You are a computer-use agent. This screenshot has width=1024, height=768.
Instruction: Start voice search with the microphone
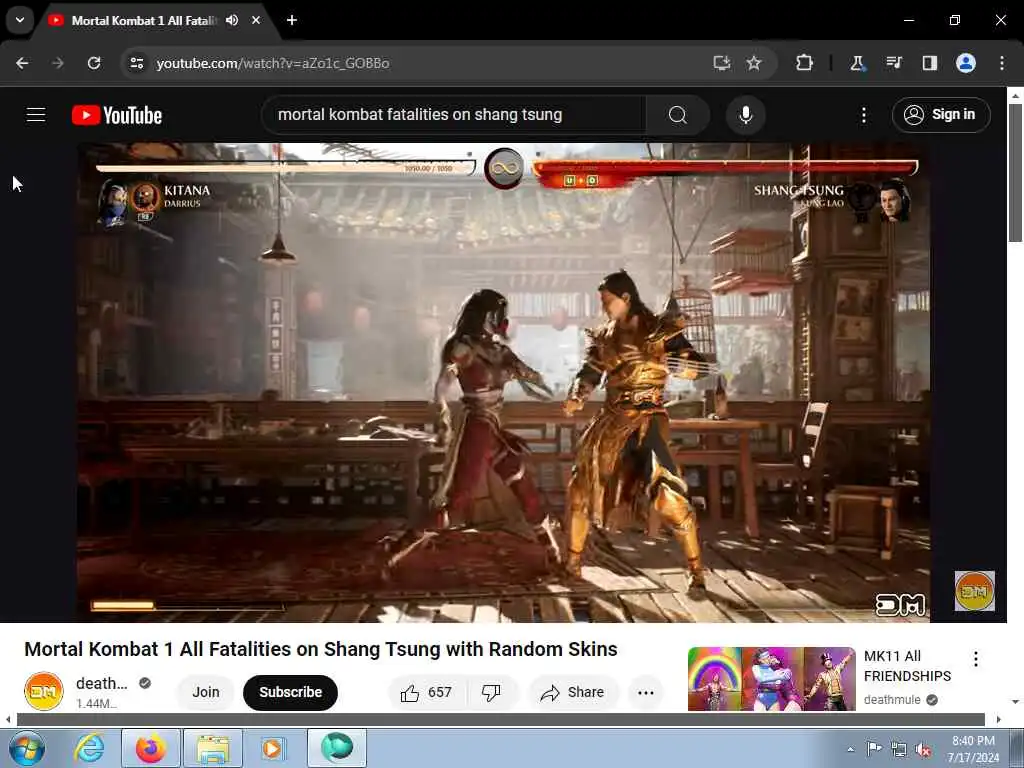tap(745, 115)
